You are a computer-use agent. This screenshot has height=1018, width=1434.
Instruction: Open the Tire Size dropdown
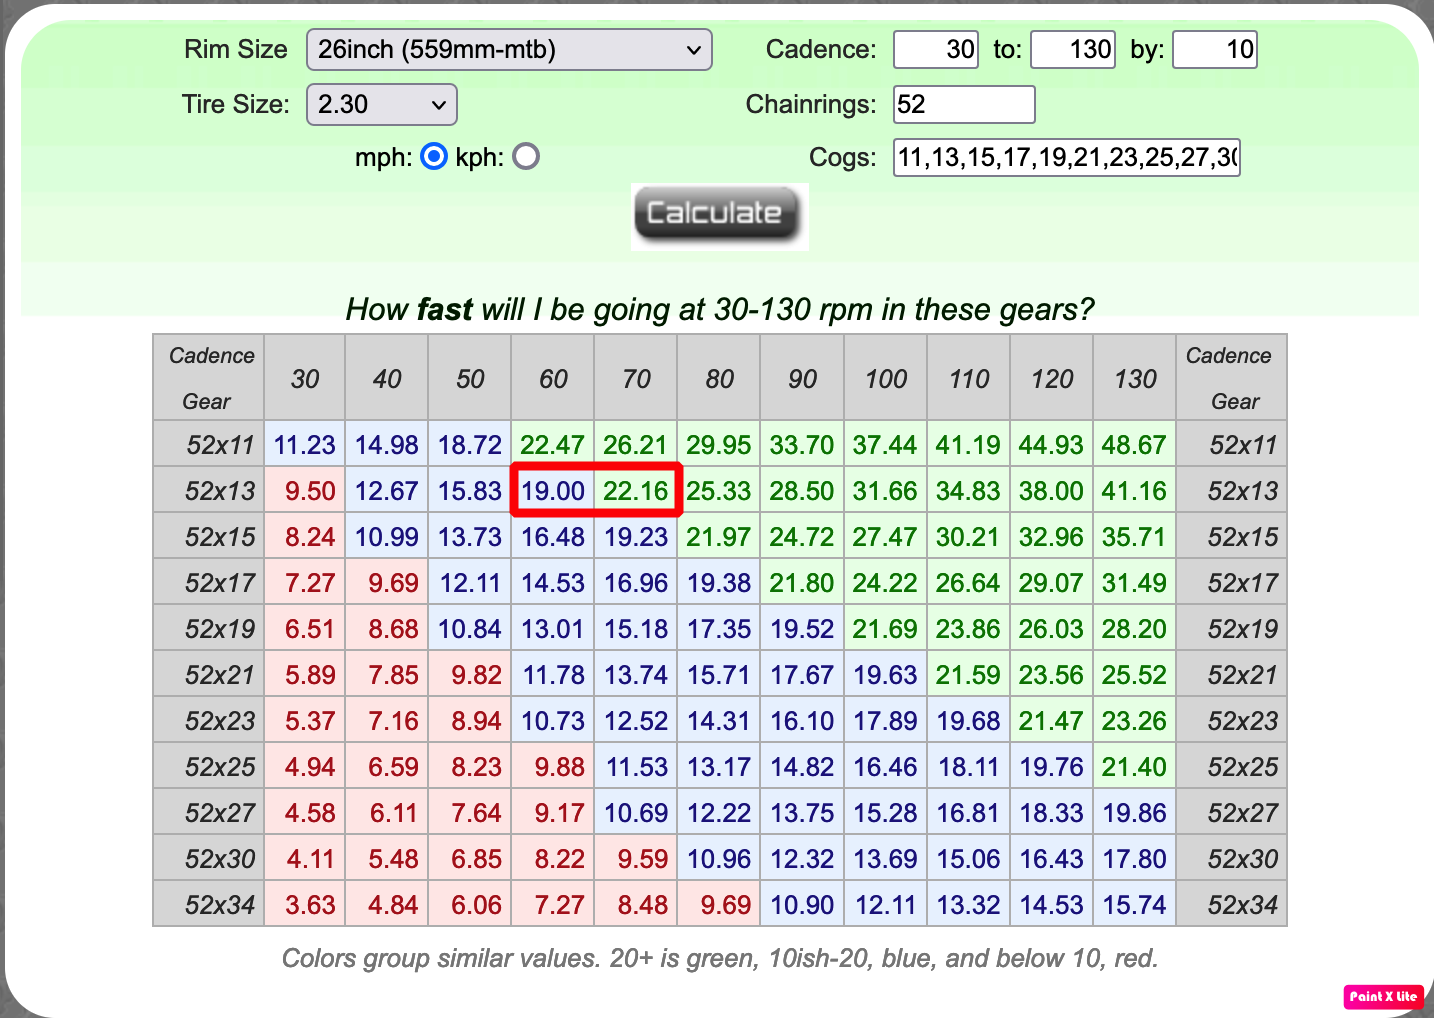pyautogui.click(x=381, y=104)
